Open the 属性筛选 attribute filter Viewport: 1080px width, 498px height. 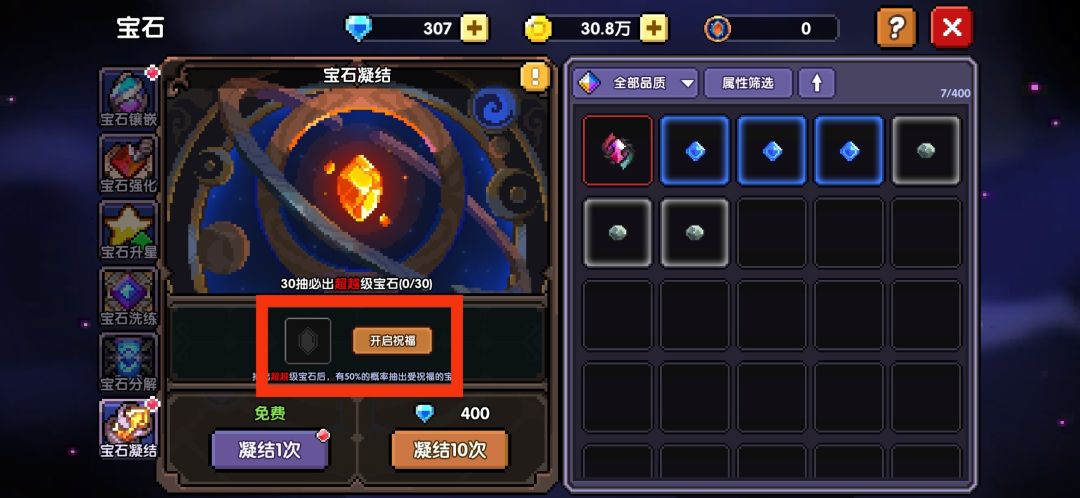pyautogui.click(x=748, y=83)
